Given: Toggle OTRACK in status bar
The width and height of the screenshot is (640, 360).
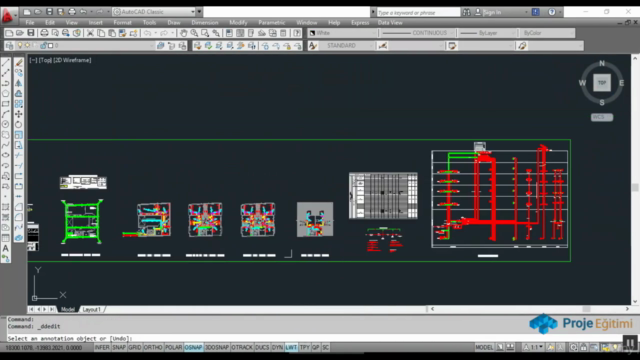Looking at the screenshot, I should pyautogui.click(x=242, y=347).
